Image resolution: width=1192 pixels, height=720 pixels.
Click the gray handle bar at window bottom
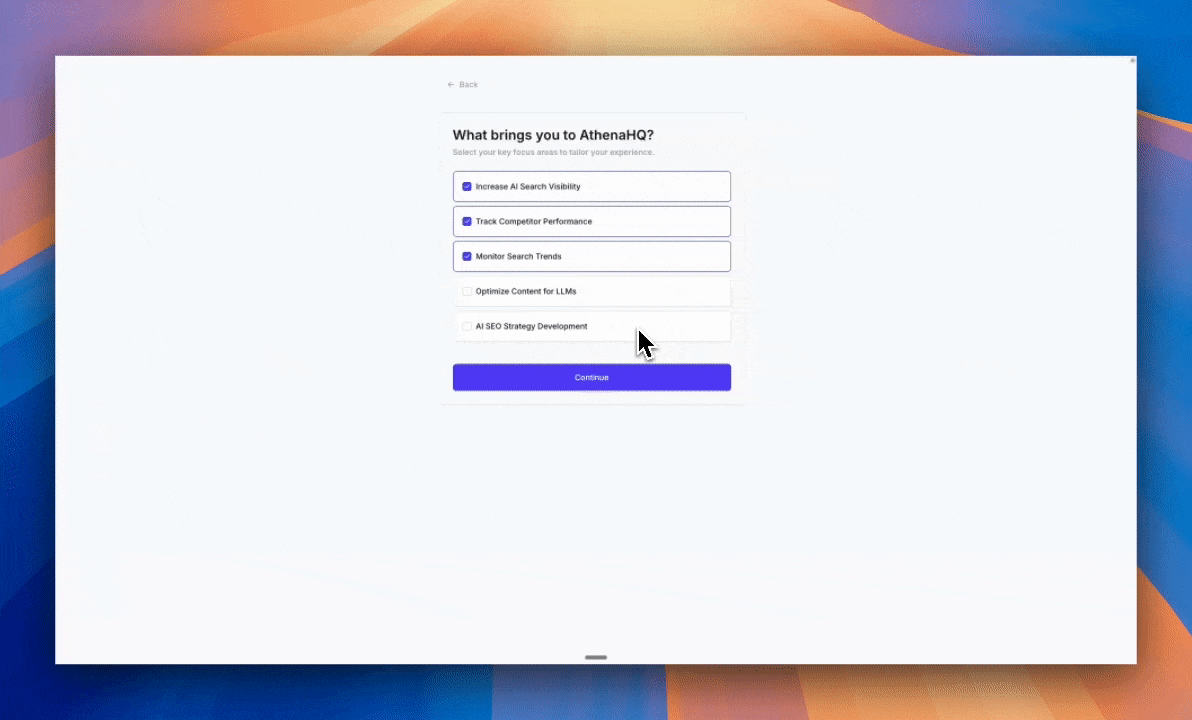click(596, 657)
